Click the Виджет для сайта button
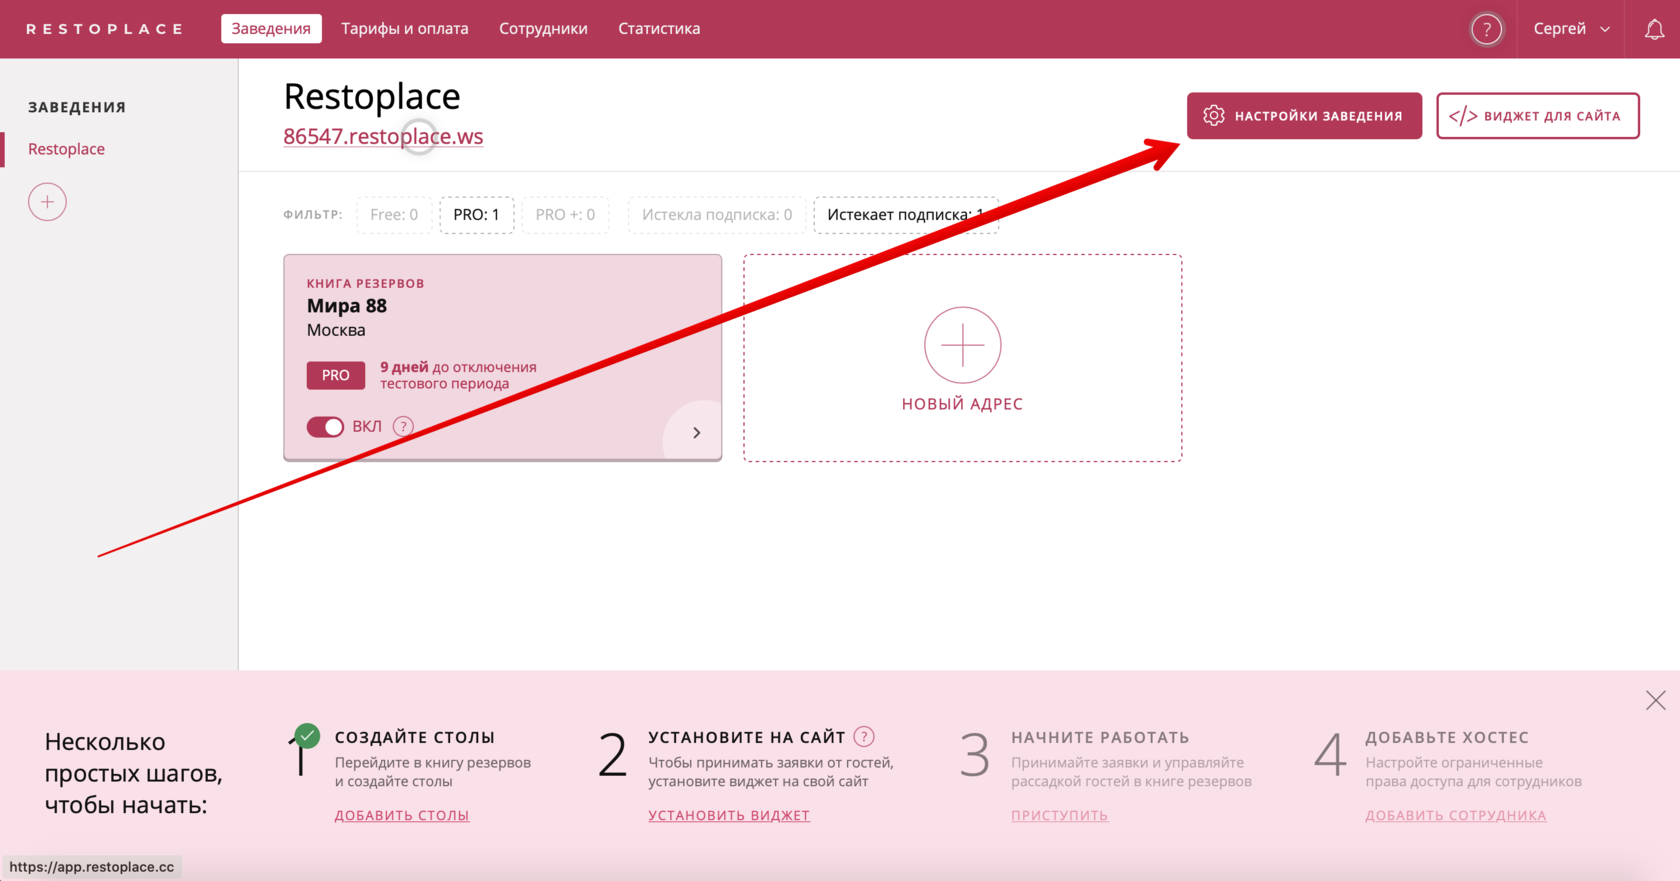 tap(1538, 116)
